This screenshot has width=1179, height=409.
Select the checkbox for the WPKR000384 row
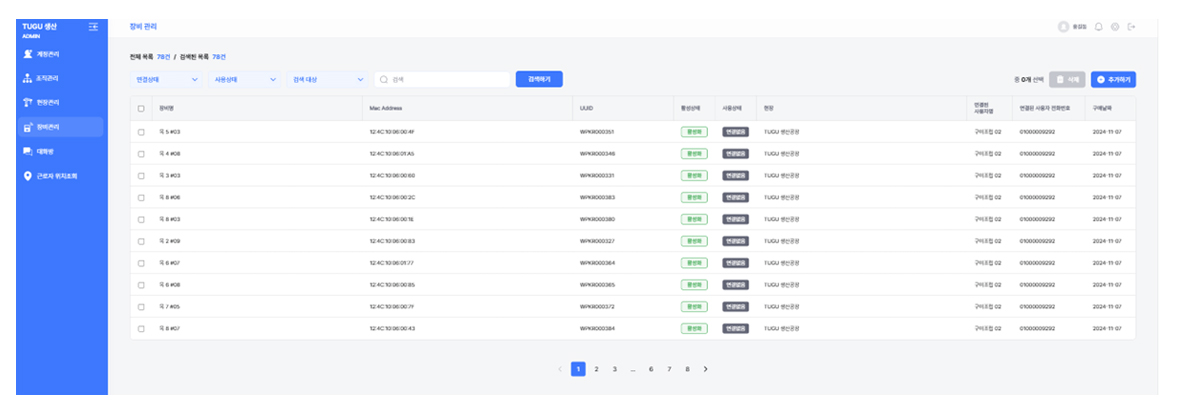[x=141, y=328]
